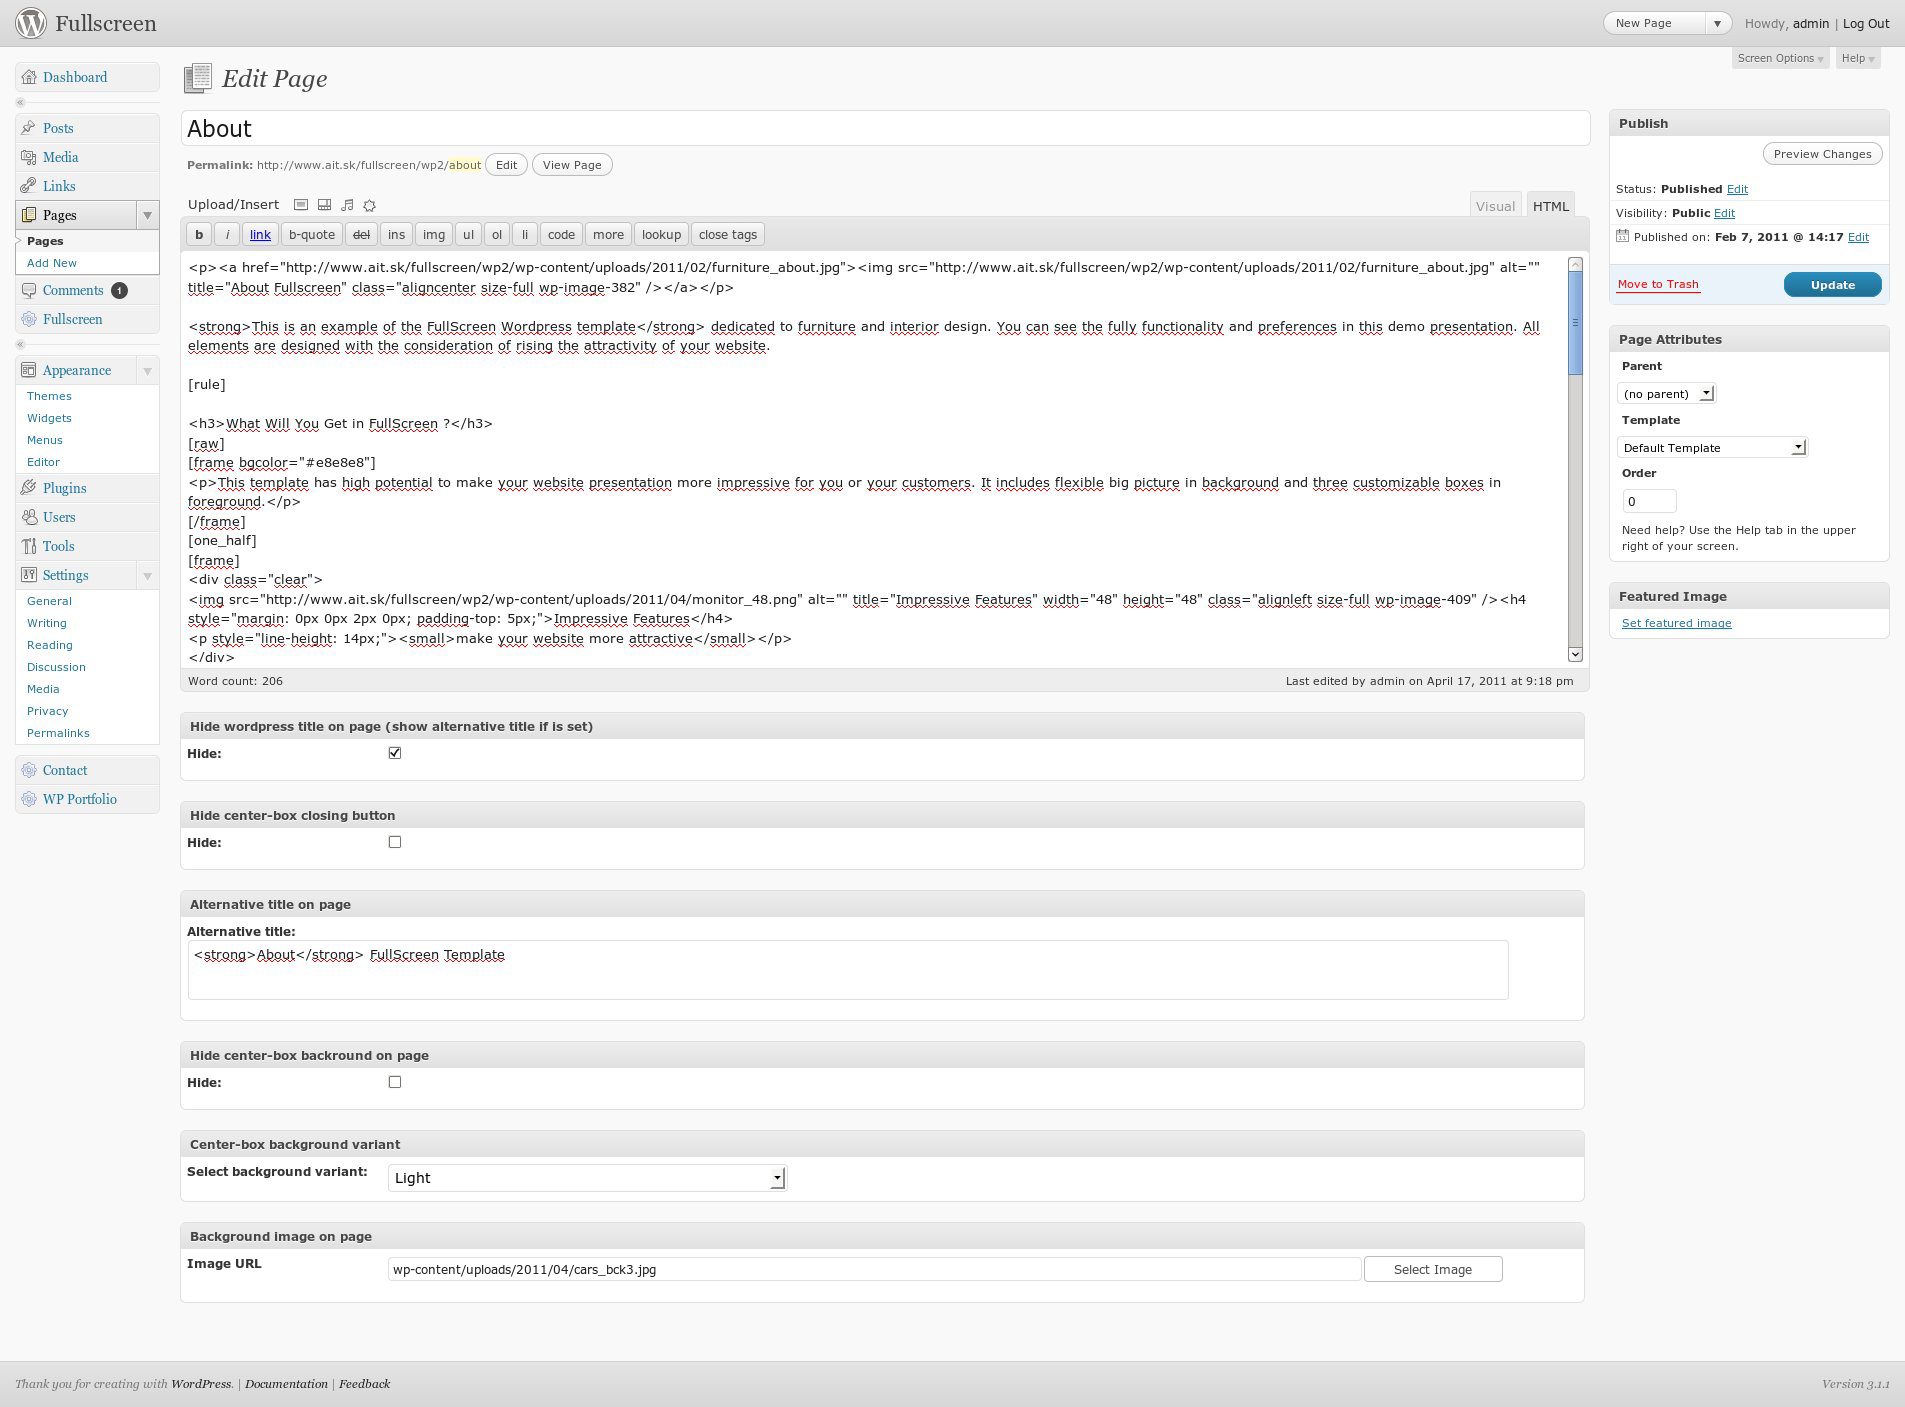Click the HTML editor vertical scrollbar handle
Viewport: 1905px width, 1407px height.
[1575, 322]
